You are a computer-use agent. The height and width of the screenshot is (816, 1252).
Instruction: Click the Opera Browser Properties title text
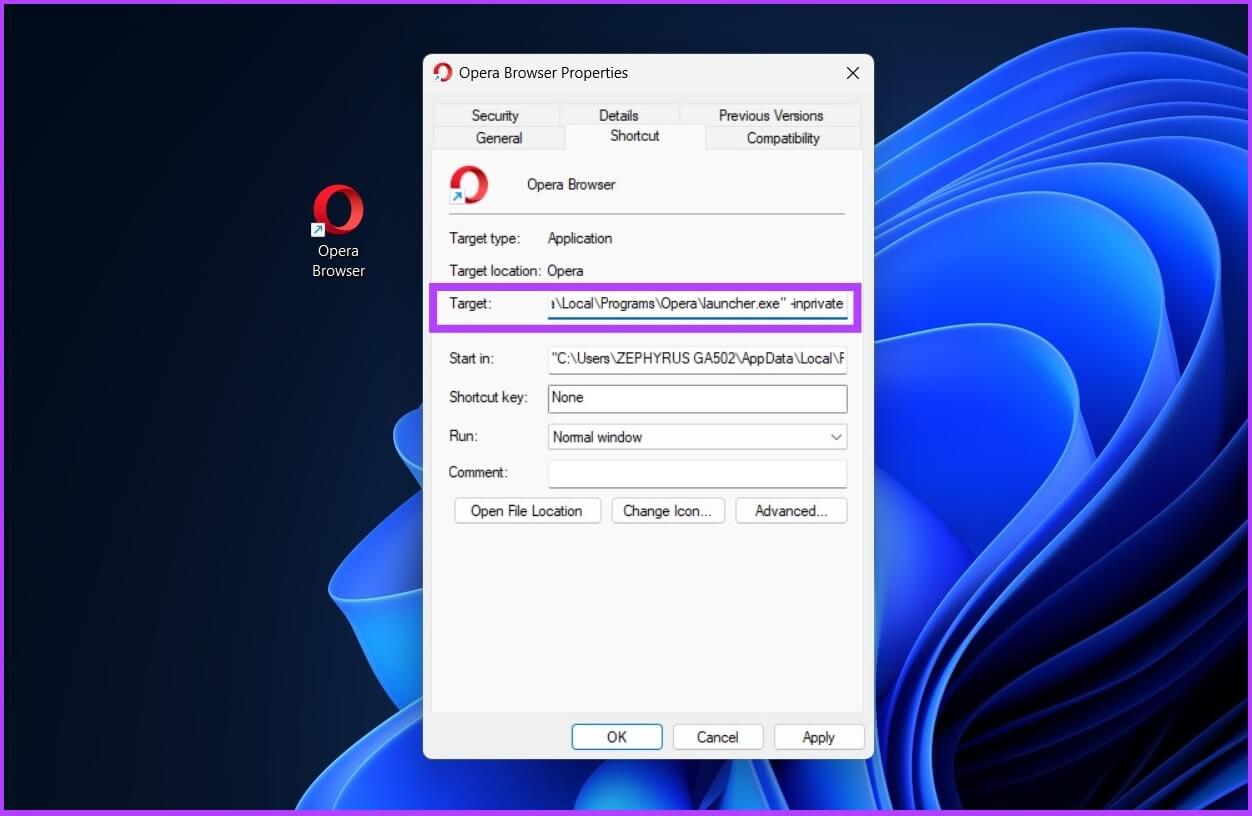[x=543, y=73]
